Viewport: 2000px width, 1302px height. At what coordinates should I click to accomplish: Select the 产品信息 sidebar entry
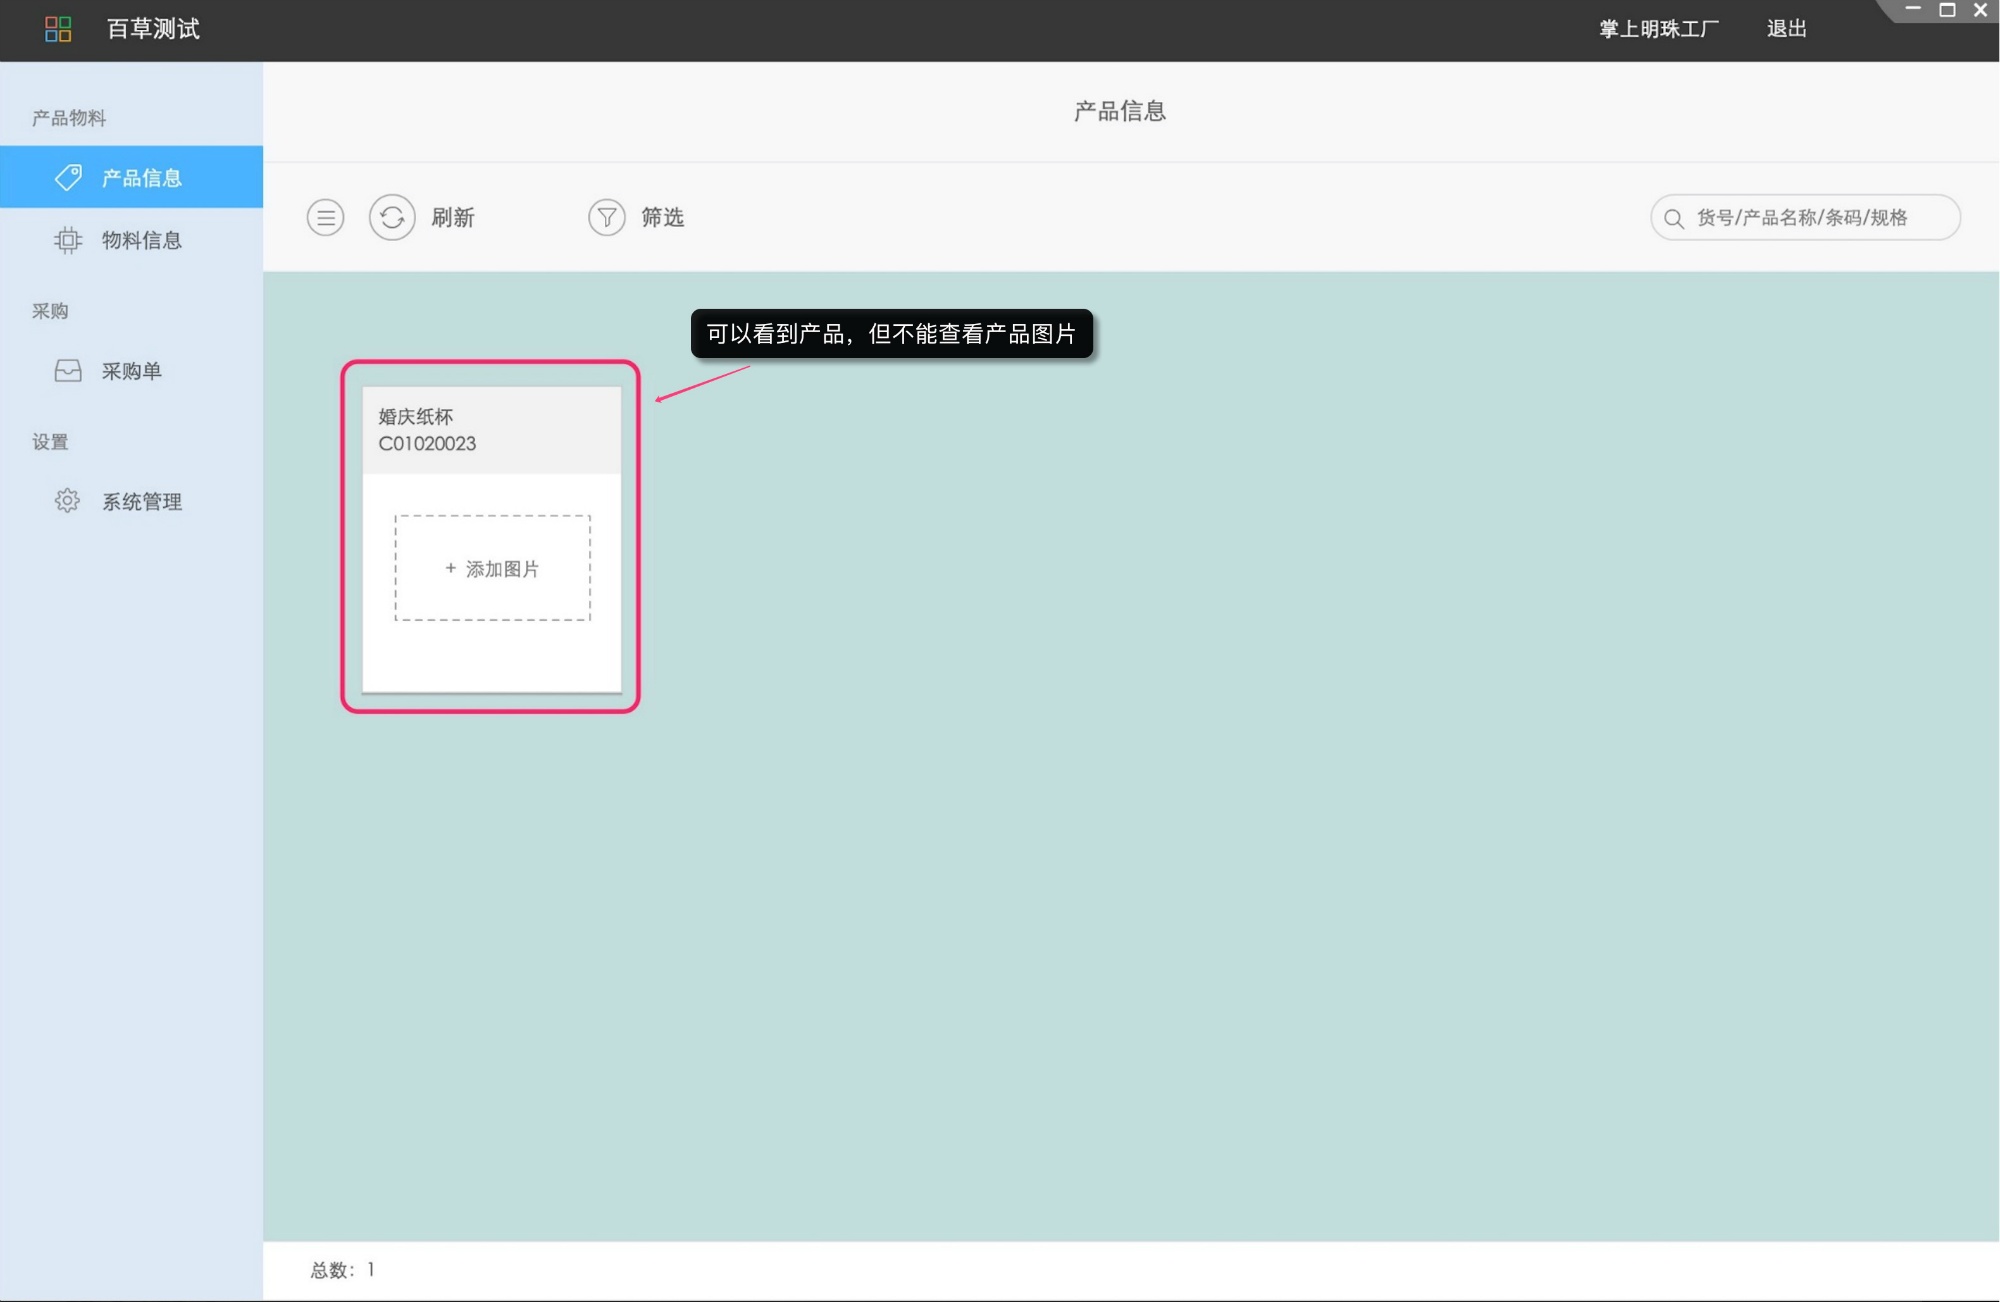141,177
